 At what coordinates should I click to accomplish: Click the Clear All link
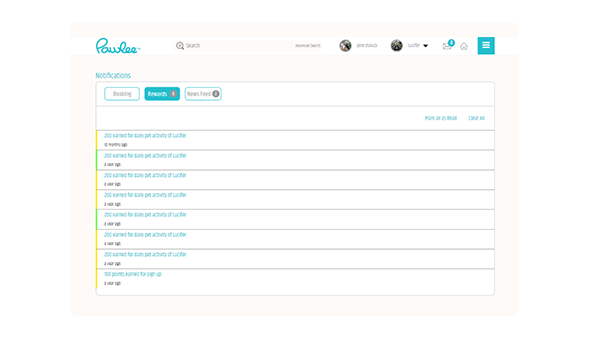click(x=476, y=118)
